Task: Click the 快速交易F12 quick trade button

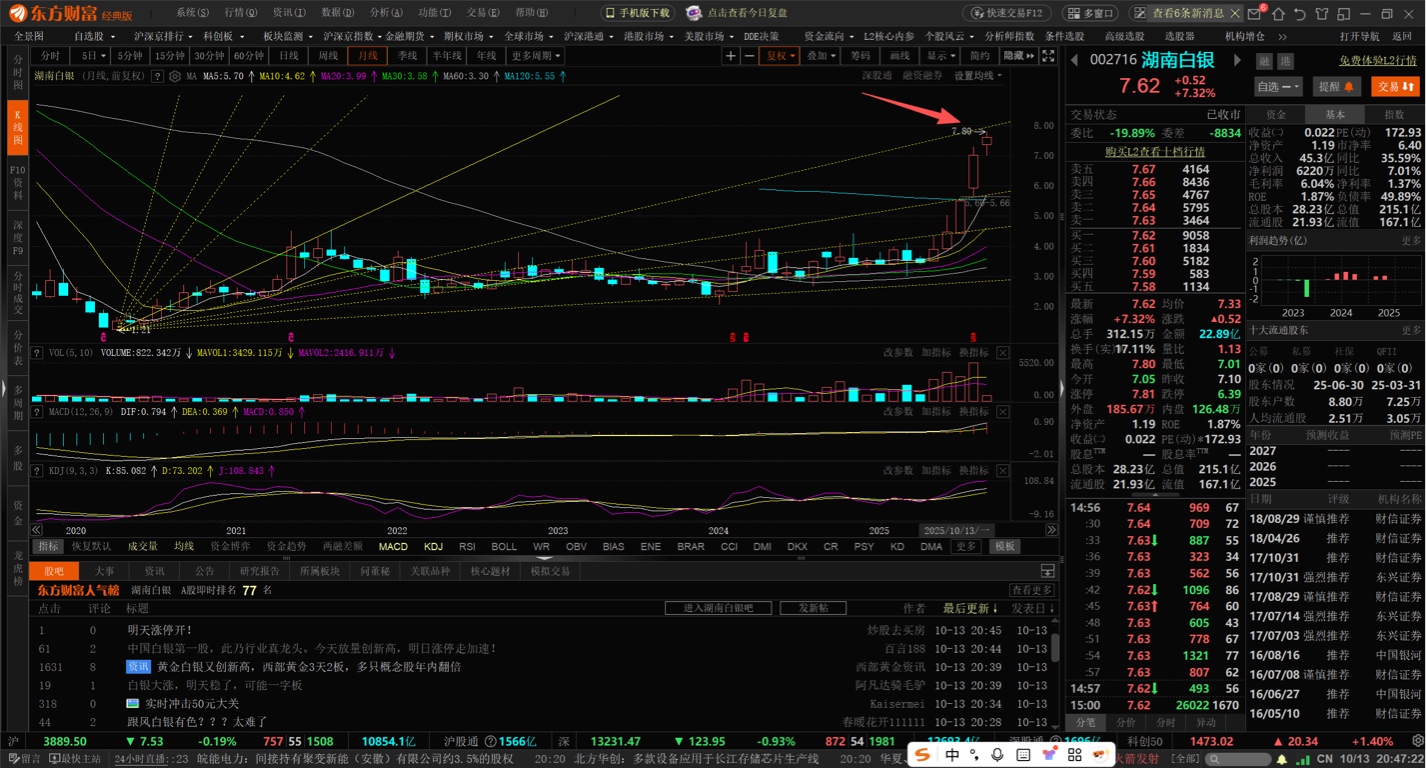Action: point(1006,13)
